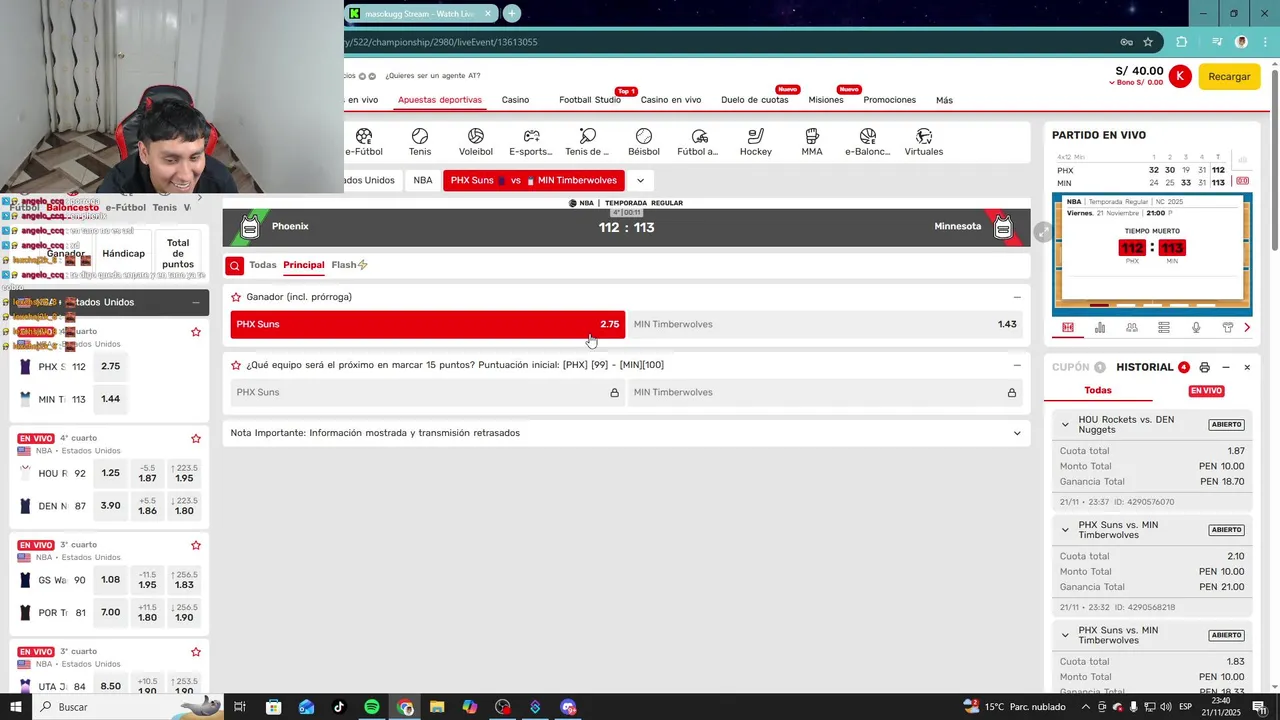
Task: Open the Promociones menu
Action: 890,100
